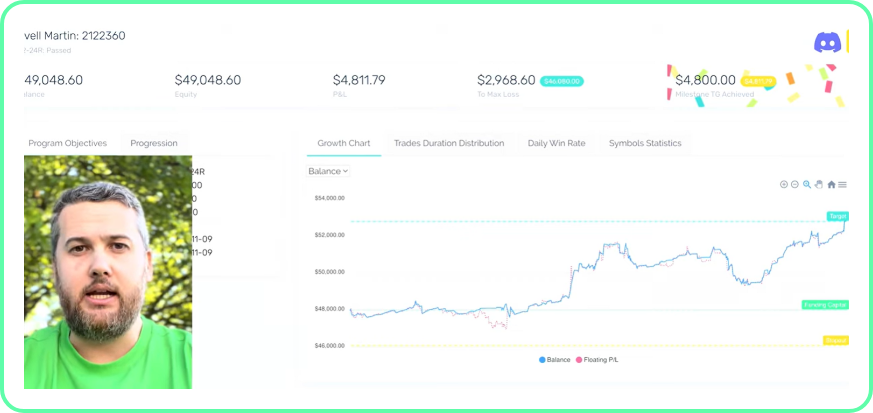This screenshot has width=873, height=413.
Task: Zoom out using the chart minus icon
Action: click(x=795, y=184)
